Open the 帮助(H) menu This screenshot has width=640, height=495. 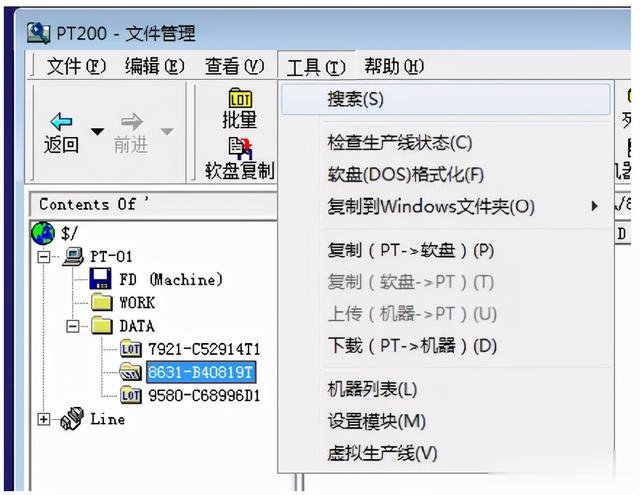click(x=394, y=66)
